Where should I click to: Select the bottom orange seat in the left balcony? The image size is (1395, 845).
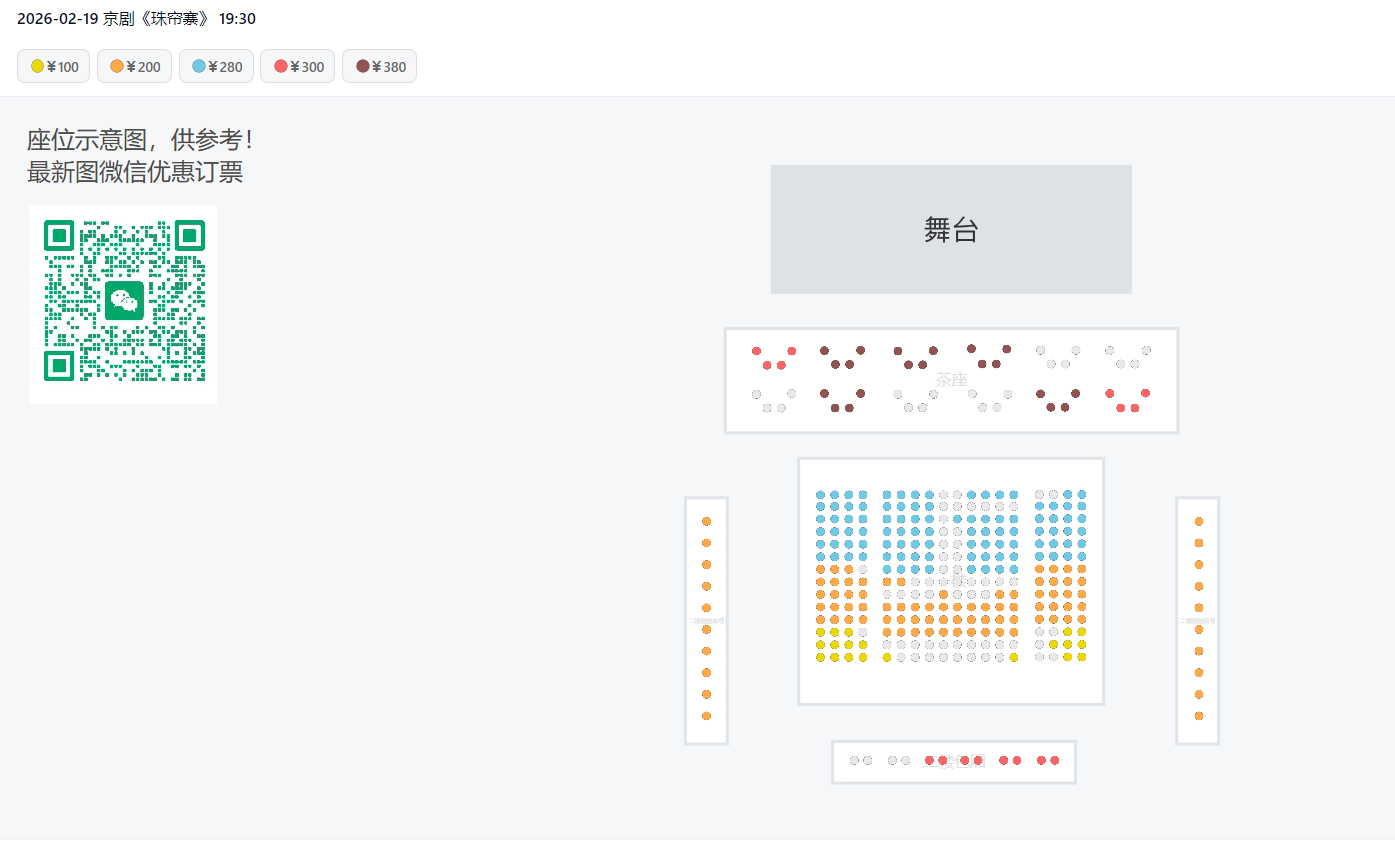pyautogui.click(x=706, y=716)
